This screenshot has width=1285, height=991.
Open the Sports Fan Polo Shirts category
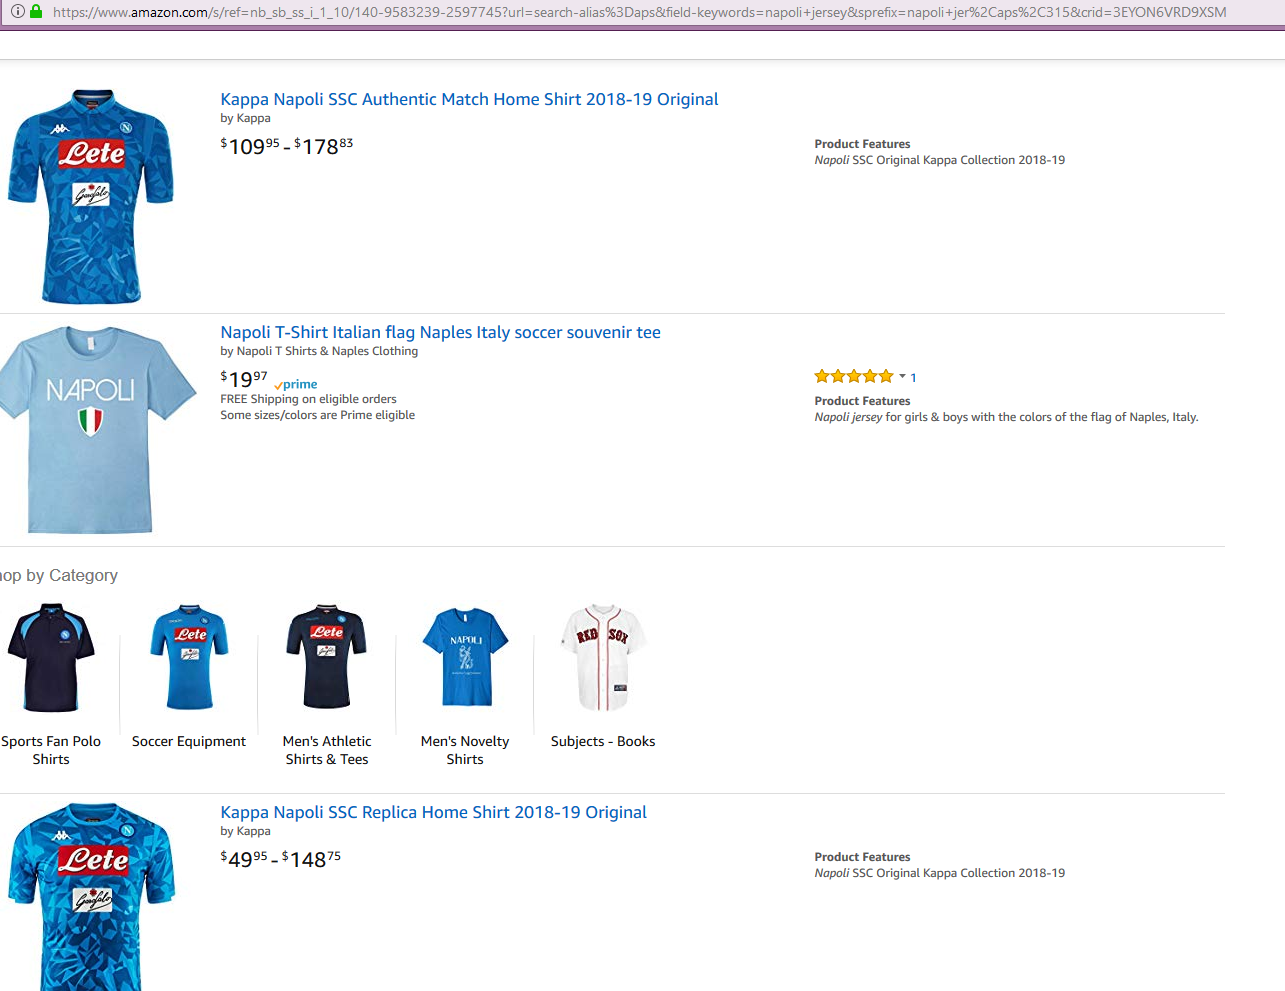tap(51, 750)
